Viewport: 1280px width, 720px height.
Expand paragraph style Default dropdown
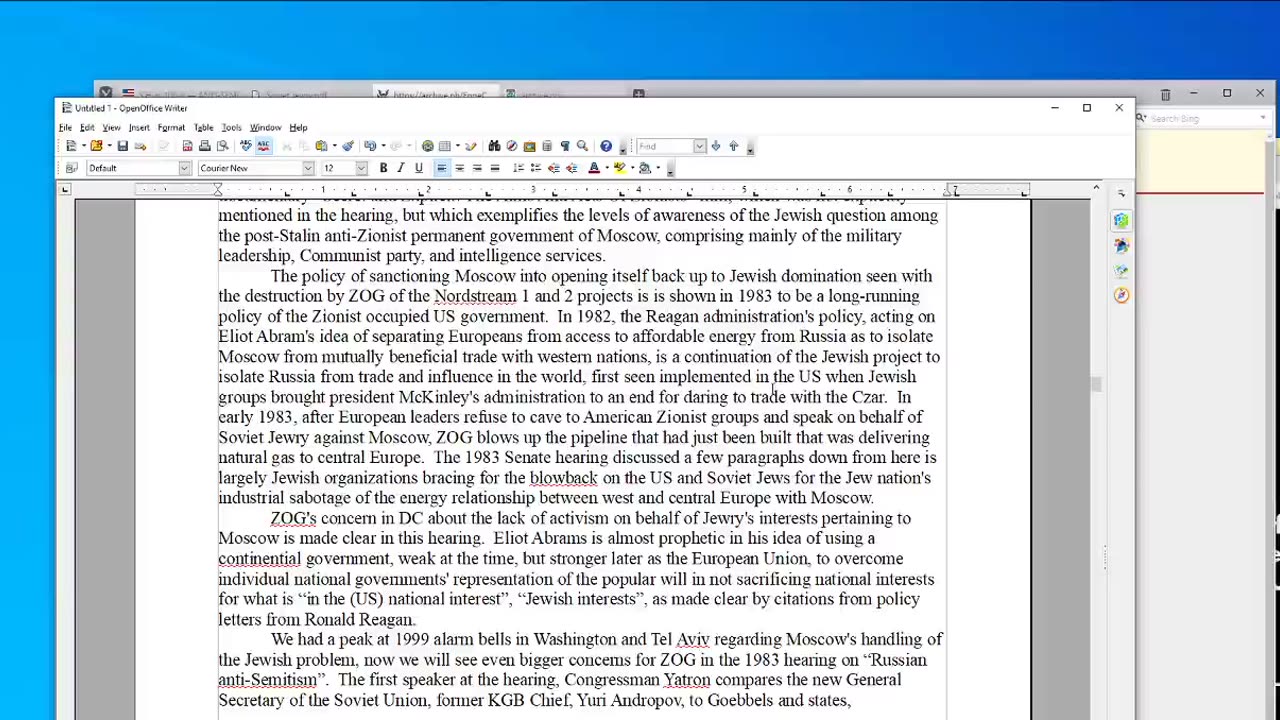tap(184, 168)
